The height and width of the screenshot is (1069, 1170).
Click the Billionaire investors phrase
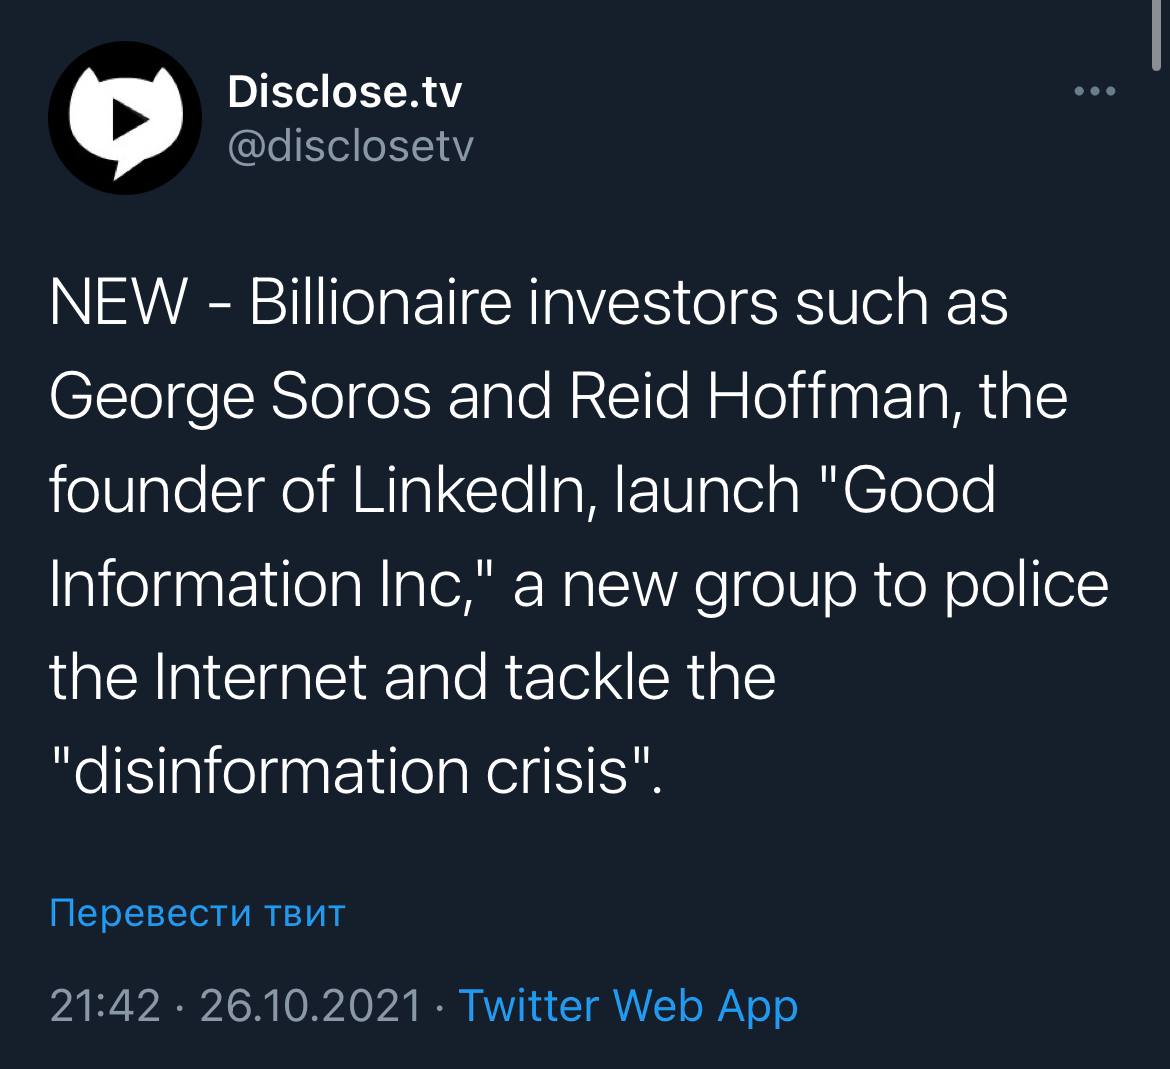510,303
